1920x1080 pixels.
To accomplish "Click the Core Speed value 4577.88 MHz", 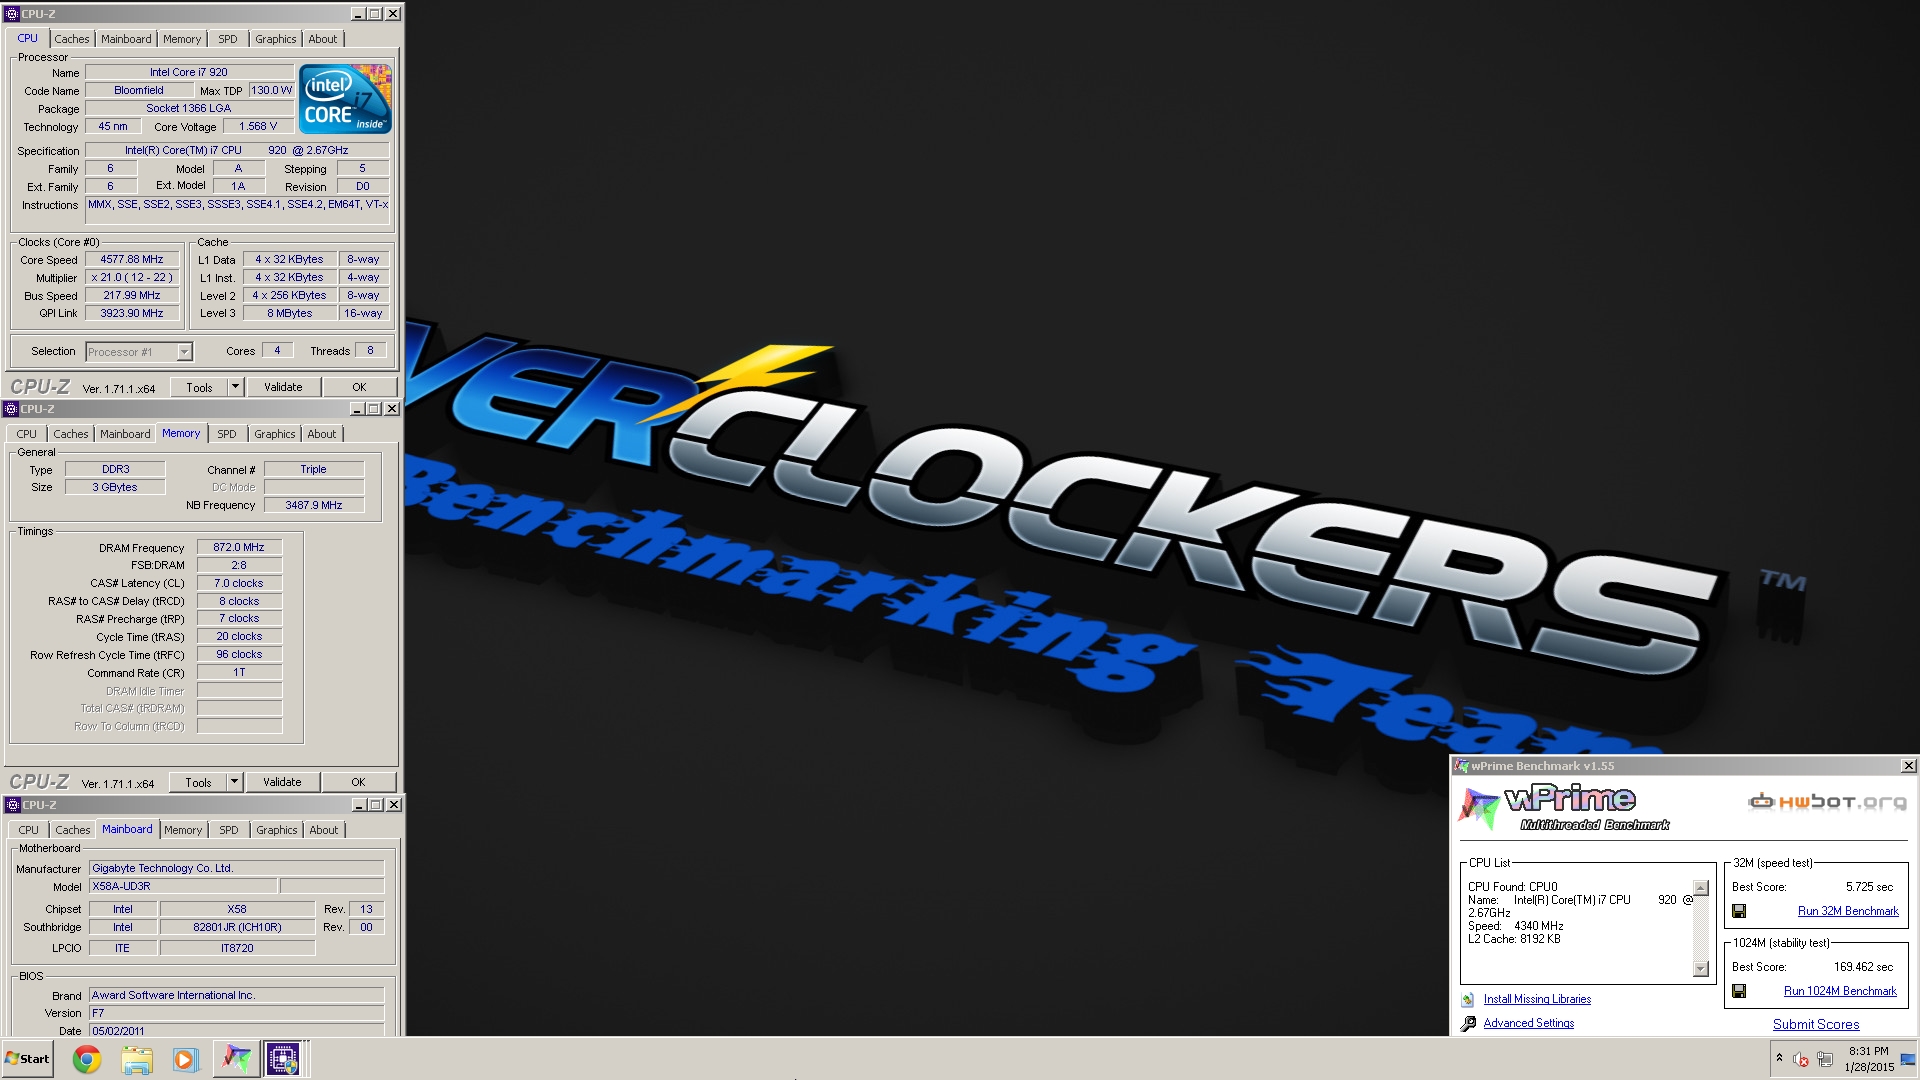I will pyautogui.click(x=132, y=259).
